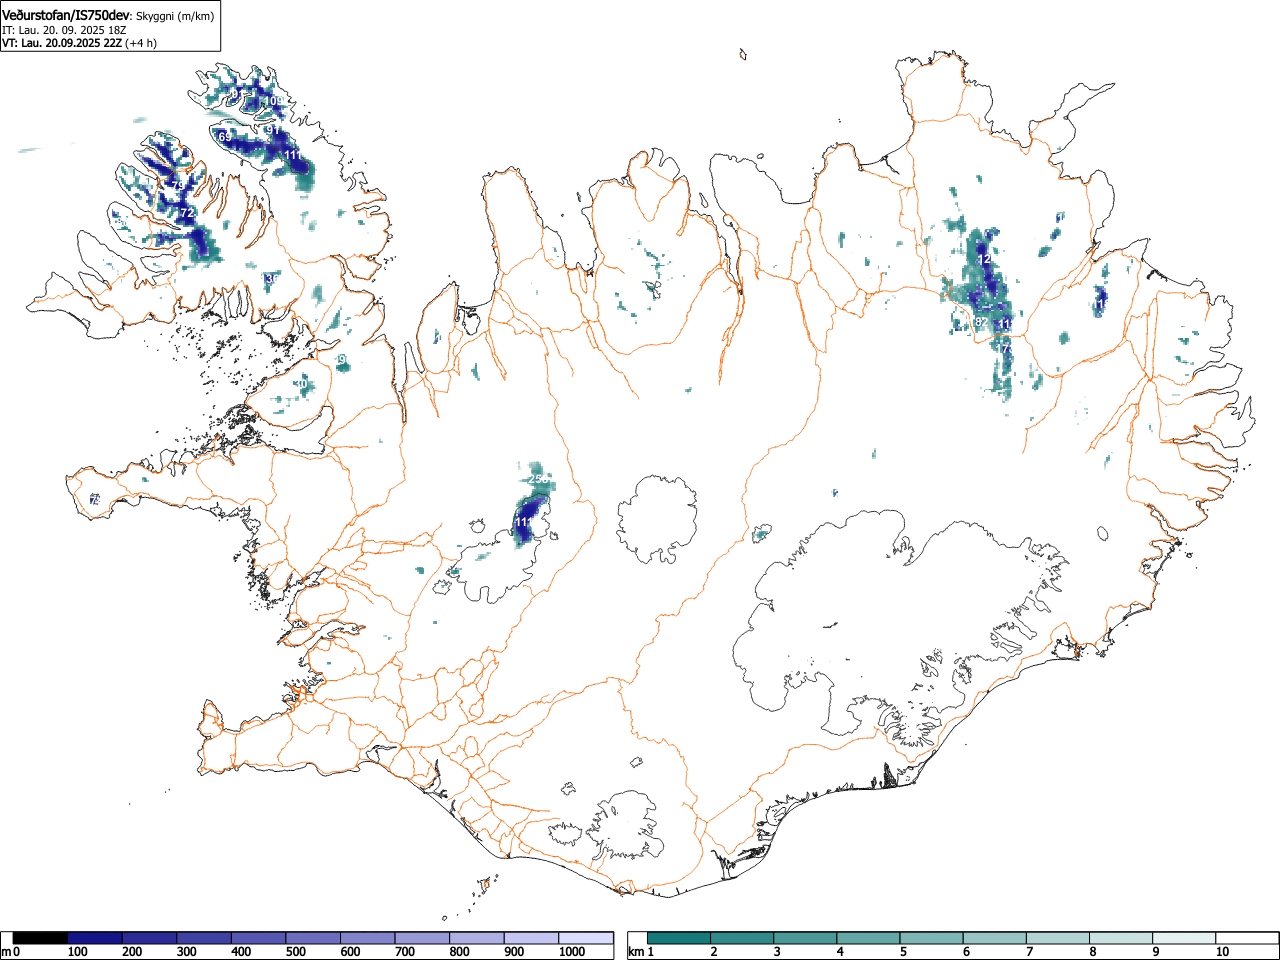Viewport: 1280px width, 960px height.
Task: Choose the 300–400 m legend swatch
Action: click(204, 938)
